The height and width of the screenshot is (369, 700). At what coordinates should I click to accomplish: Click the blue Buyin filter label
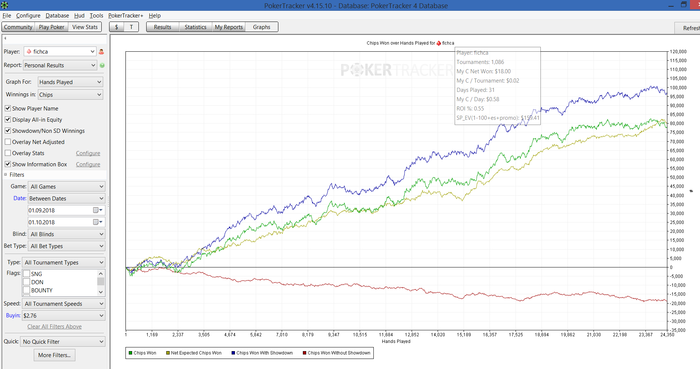pos(12,315)
